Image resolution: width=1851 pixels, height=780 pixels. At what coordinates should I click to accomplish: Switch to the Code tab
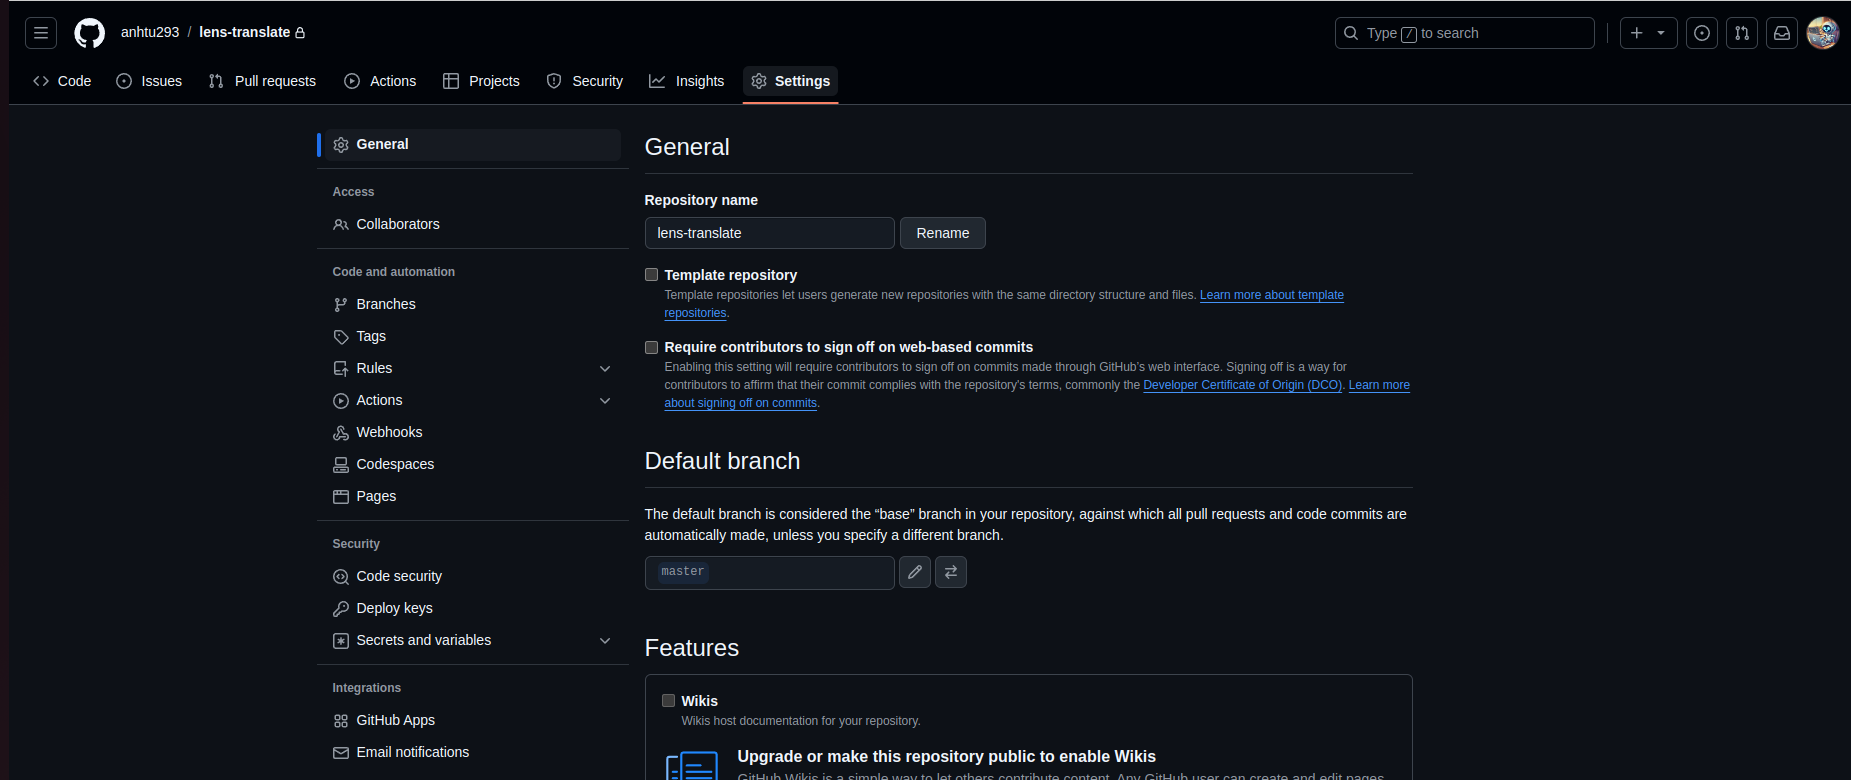(62, 81)
